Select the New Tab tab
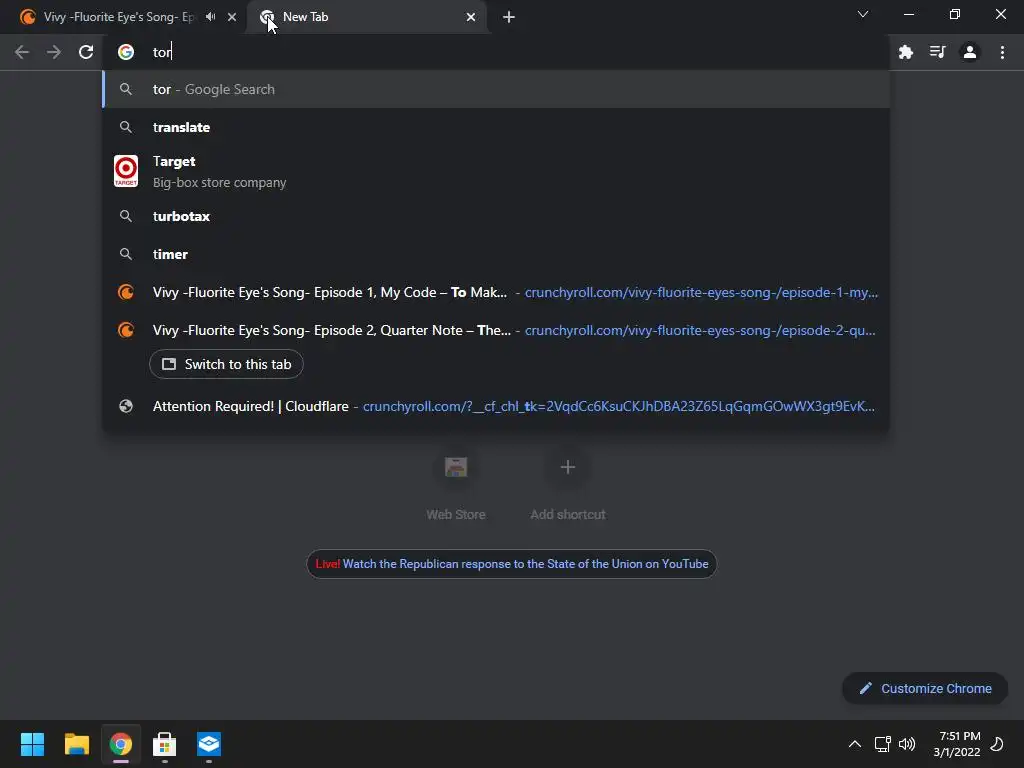 [x=366, y=17]
